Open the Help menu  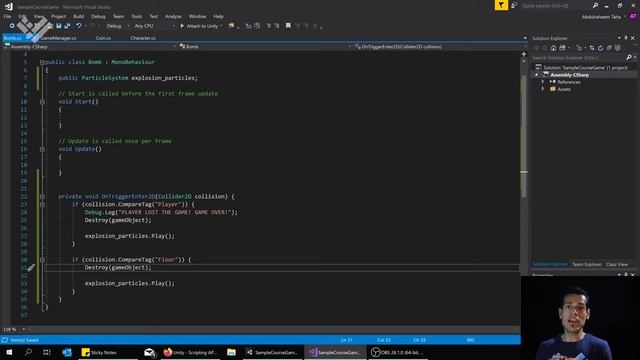coord(218,16)
